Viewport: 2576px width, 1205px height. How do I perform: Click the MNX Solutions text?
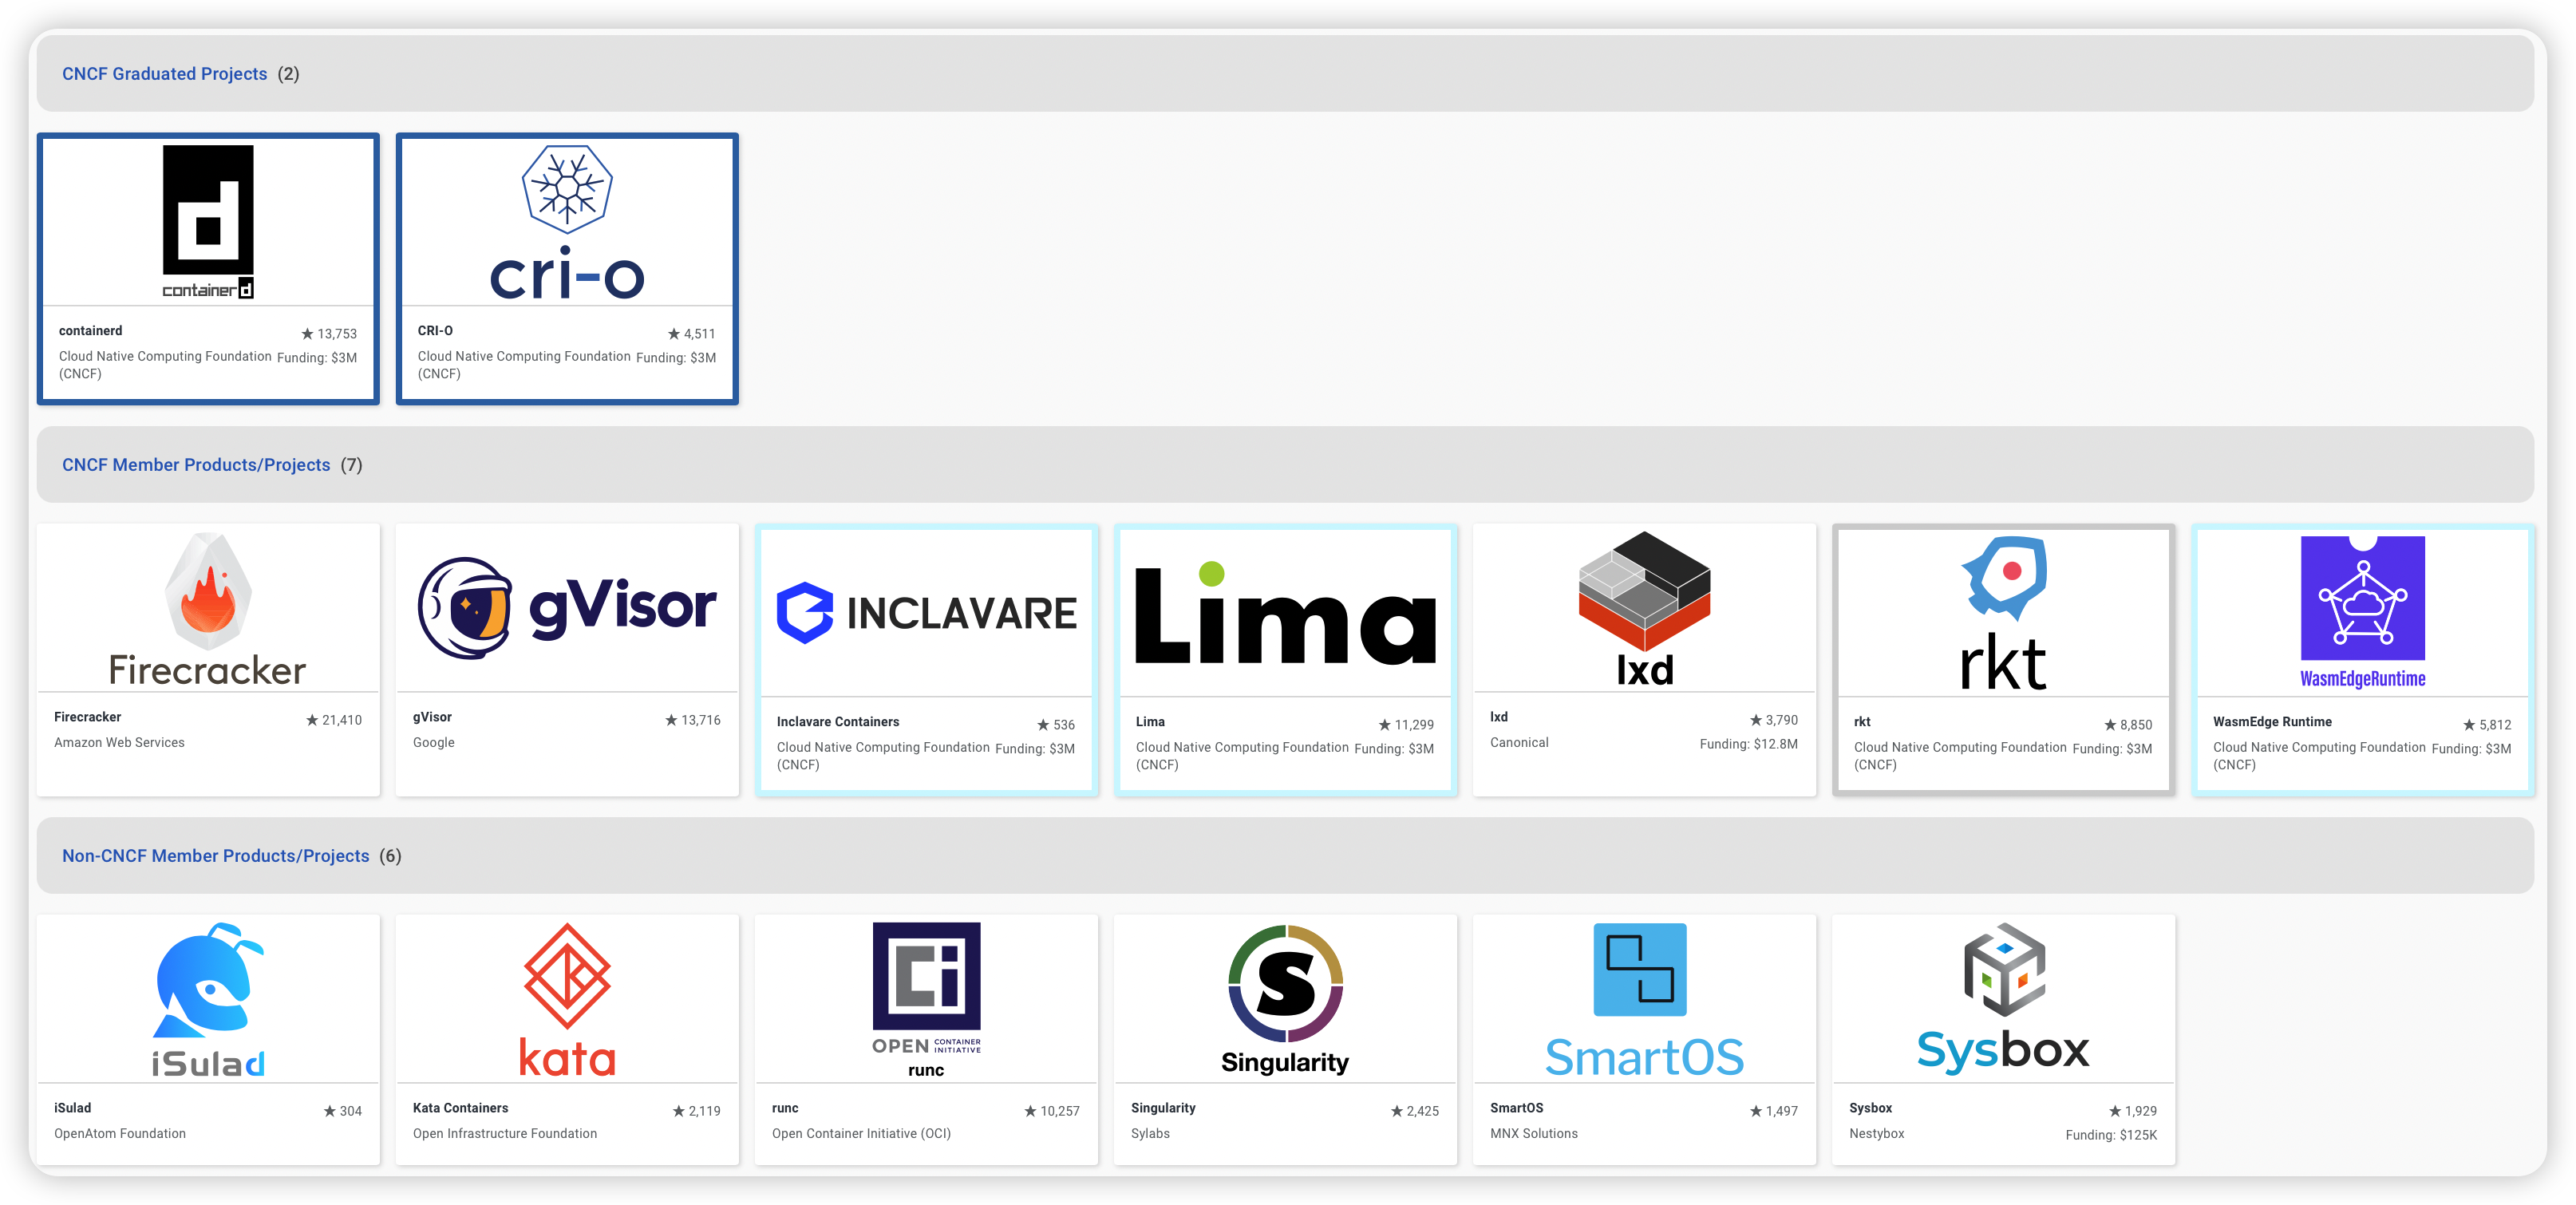click(1534, 1134)
